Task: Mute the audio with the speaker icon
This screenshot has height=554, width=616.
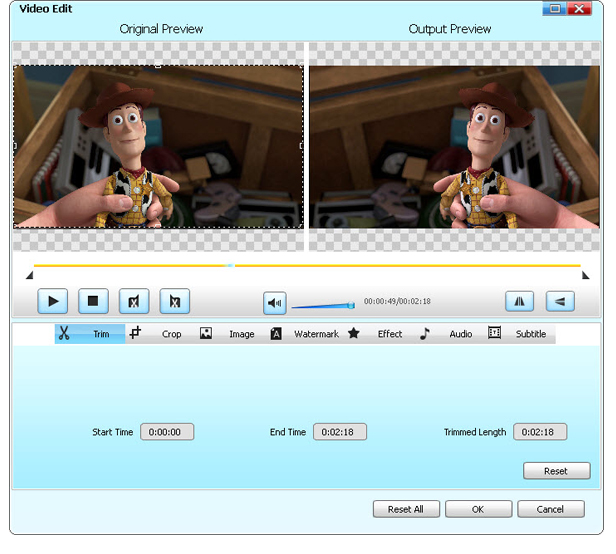Action: [x=275, y=303]
